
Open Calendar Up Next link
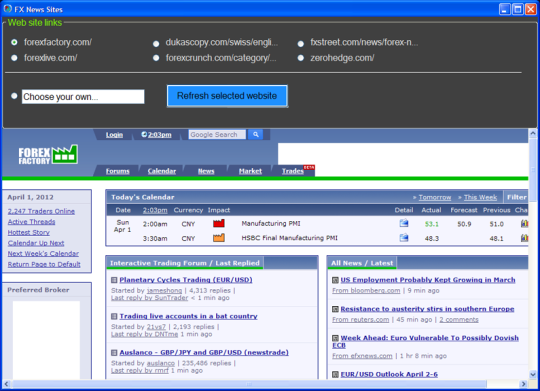pos(36,243)
